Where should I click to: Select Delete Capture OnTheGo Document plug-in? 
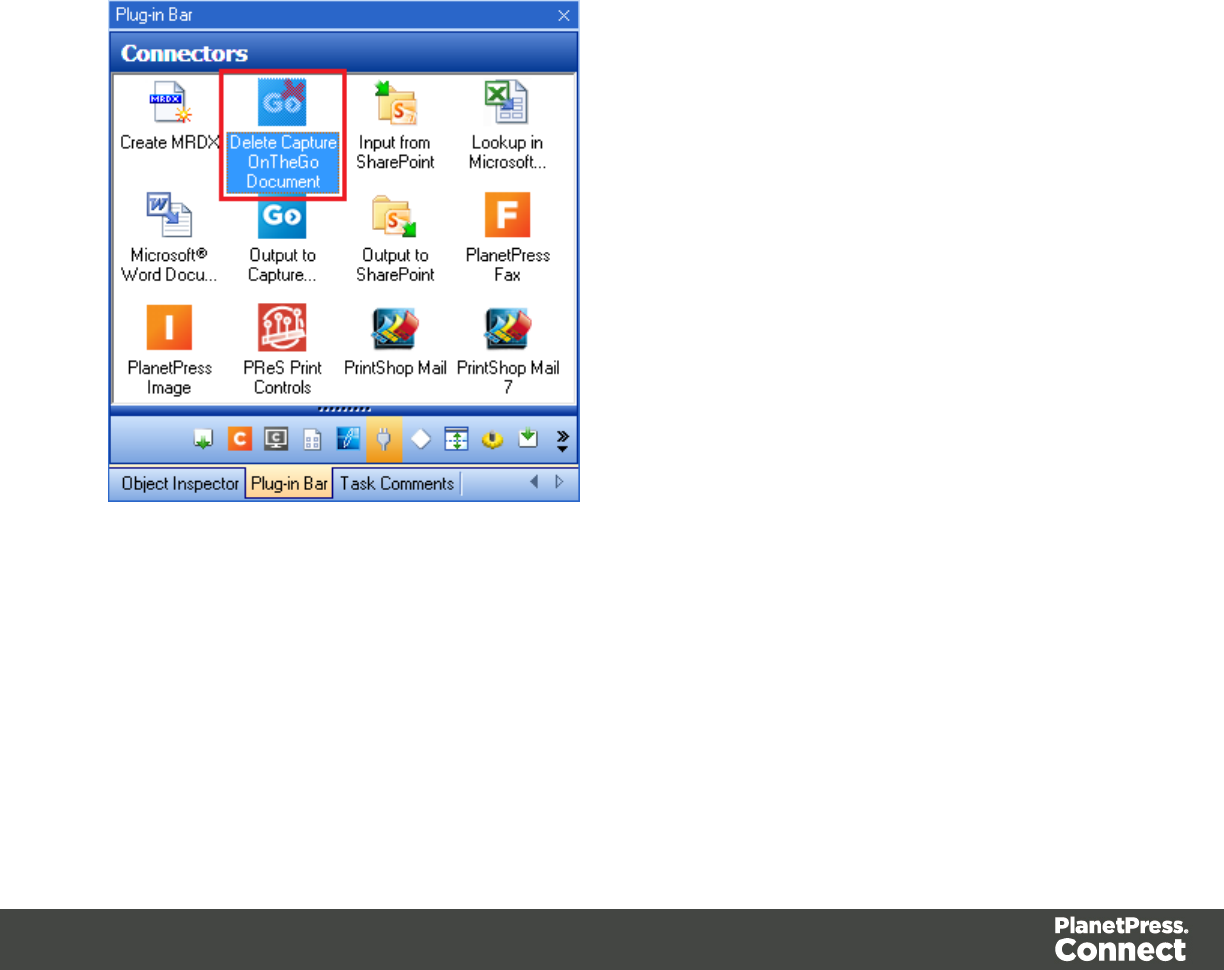(283, 136)
